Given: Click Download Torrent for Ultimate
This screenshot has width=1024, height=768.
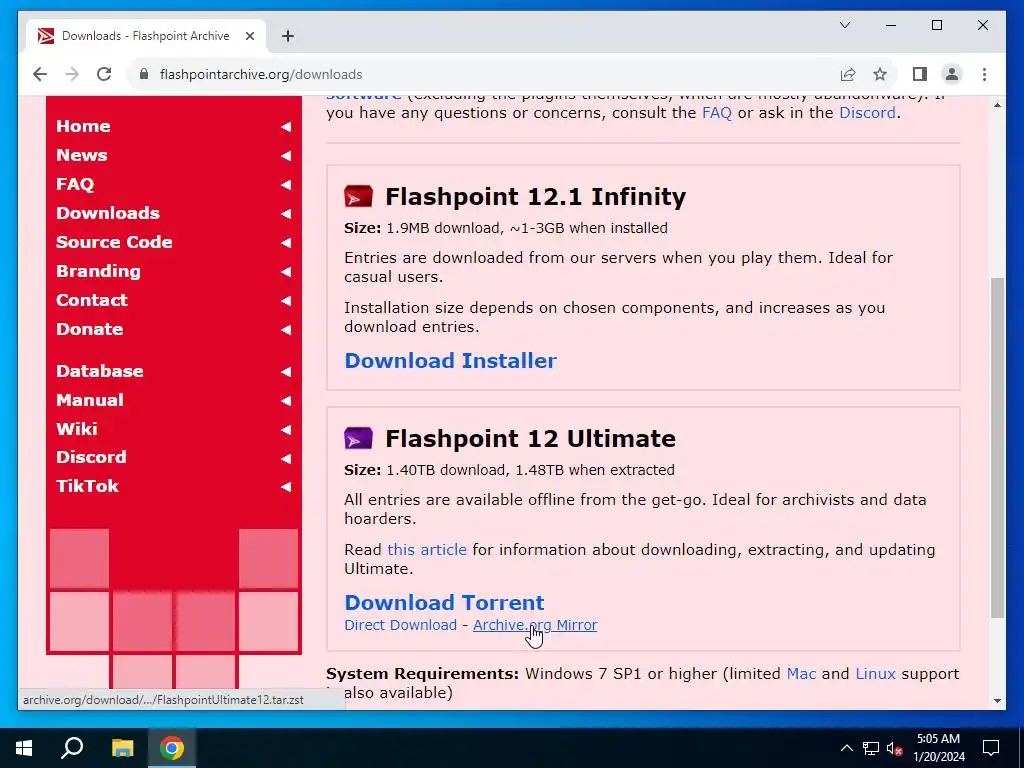Looking at the screenshot, I should point(444,602).
